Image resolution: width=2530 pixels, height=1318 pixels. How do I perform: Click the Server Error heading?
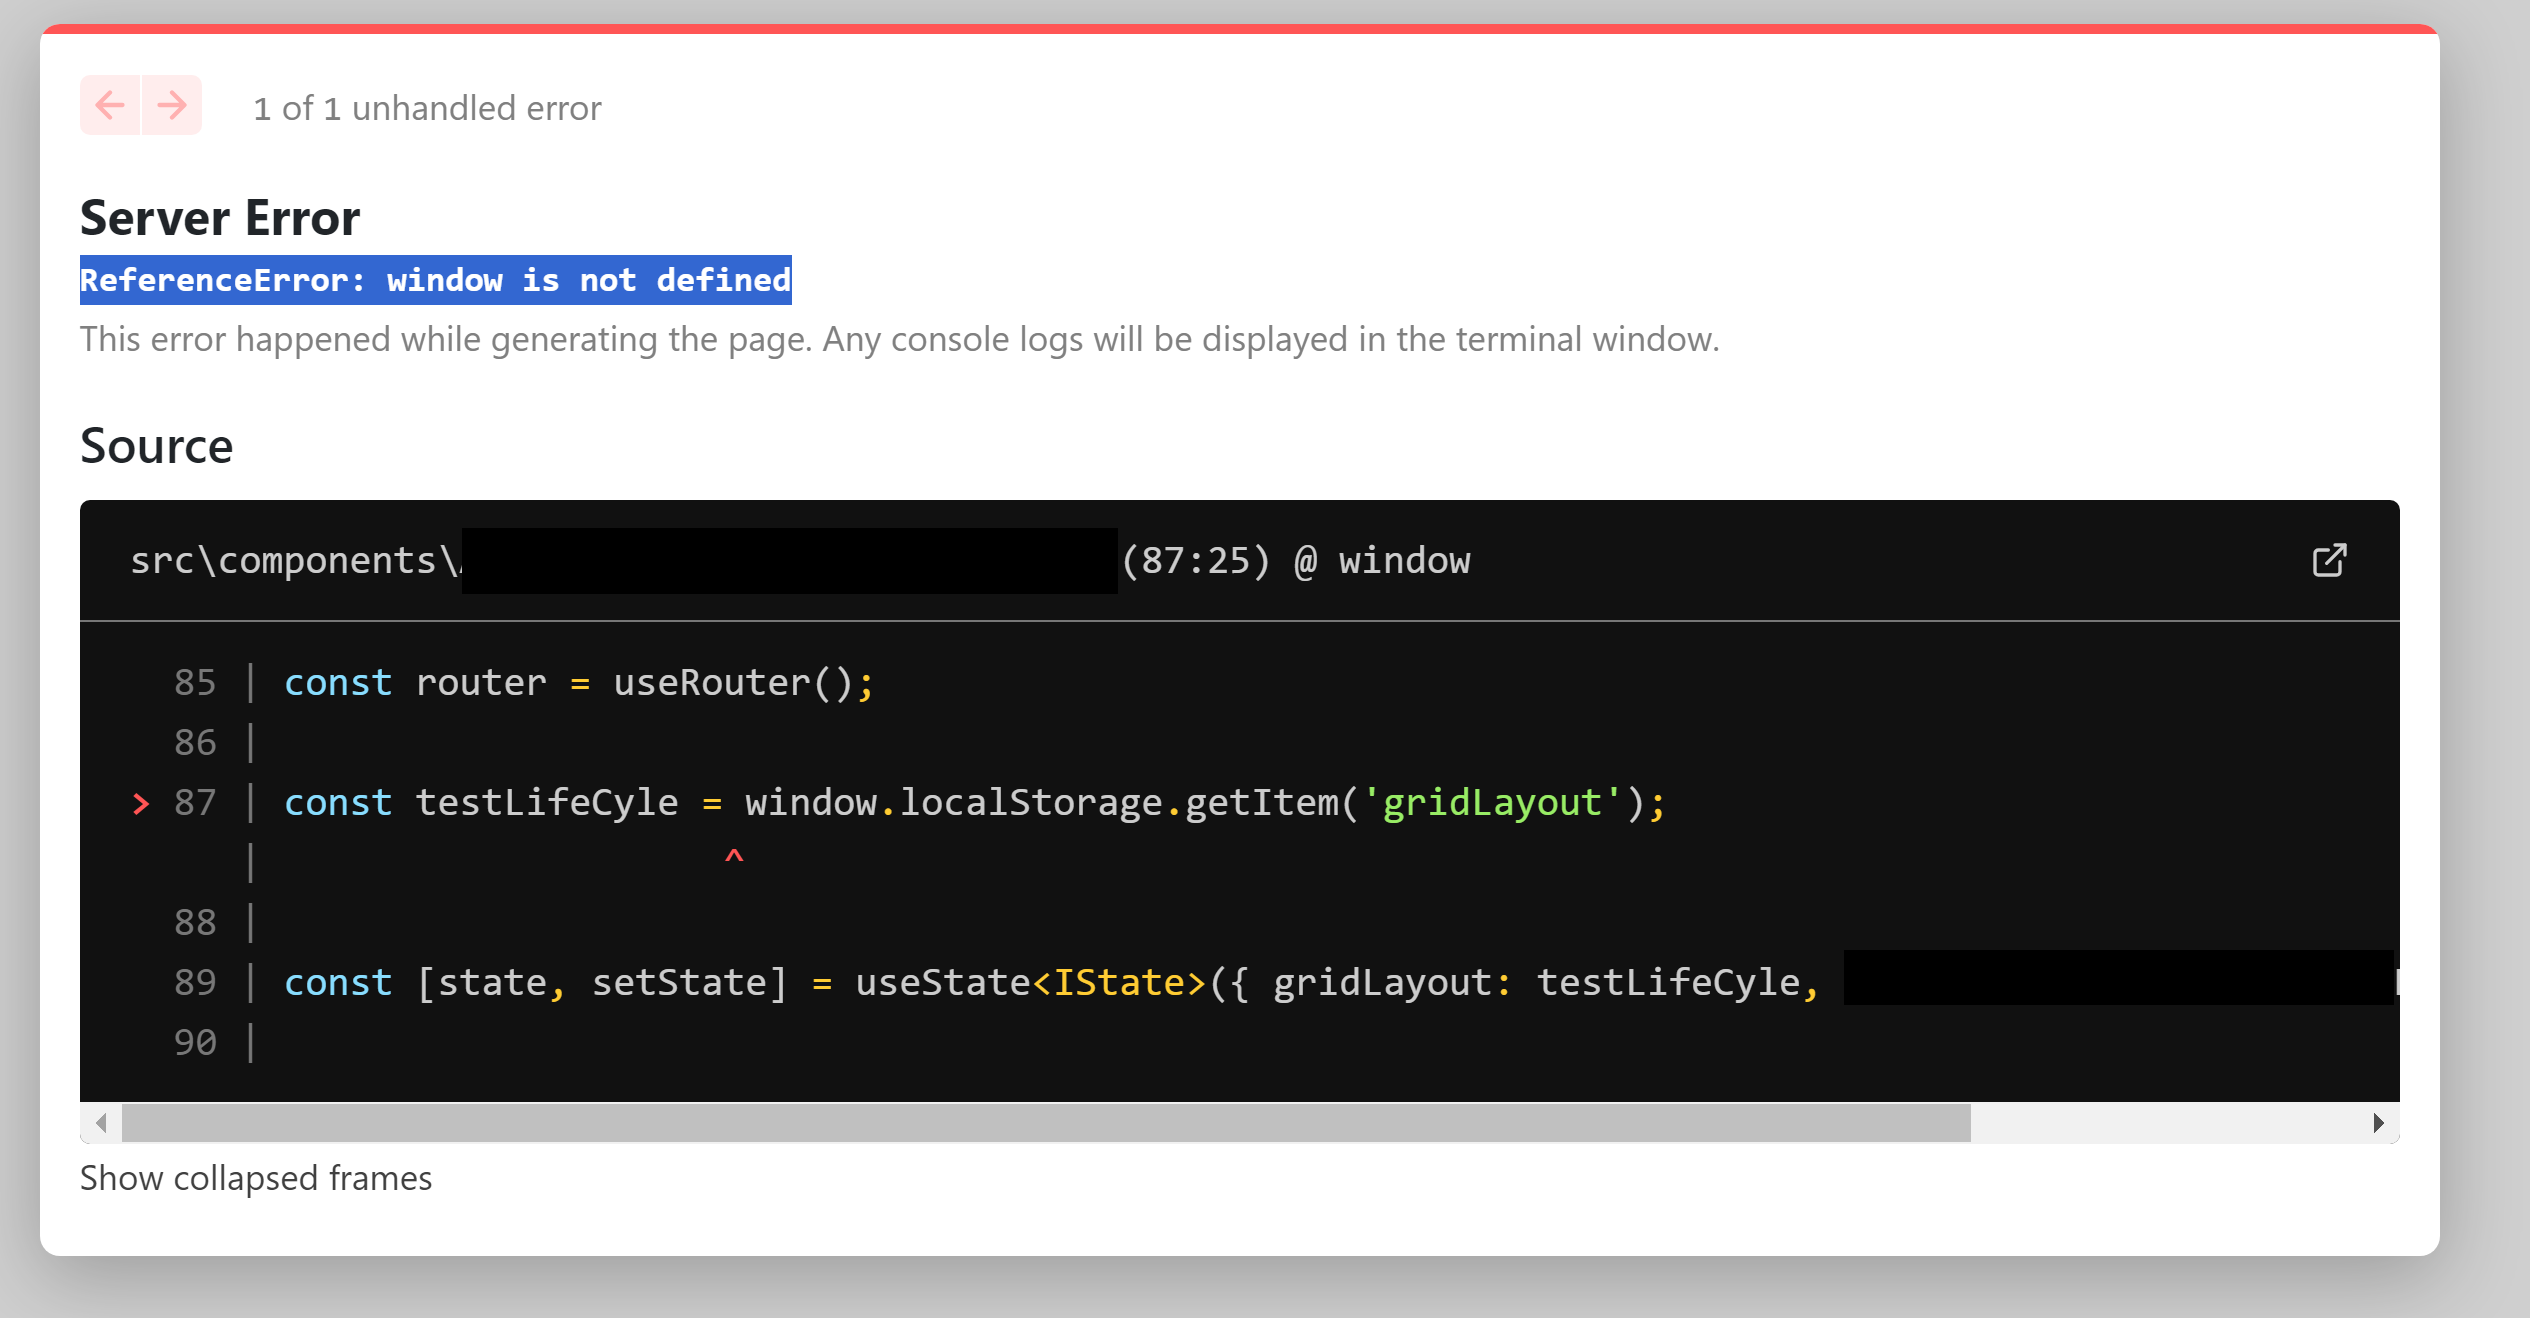pos(220,218)
